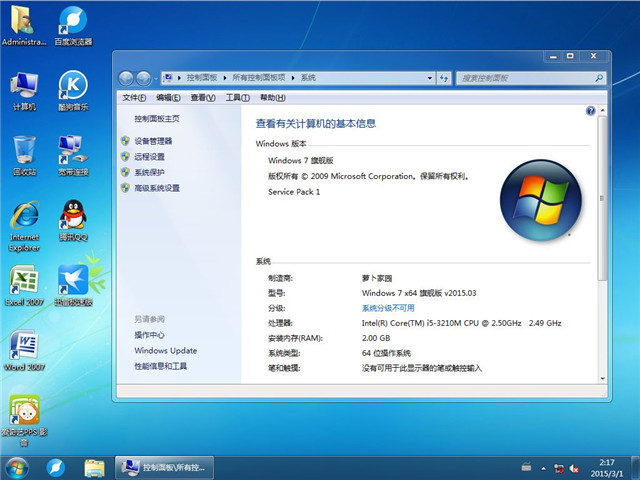Screen dimensions: 640x480
Task: Open the Windows Explorer taskbar folder icon
Action: [x=94, y=468]
